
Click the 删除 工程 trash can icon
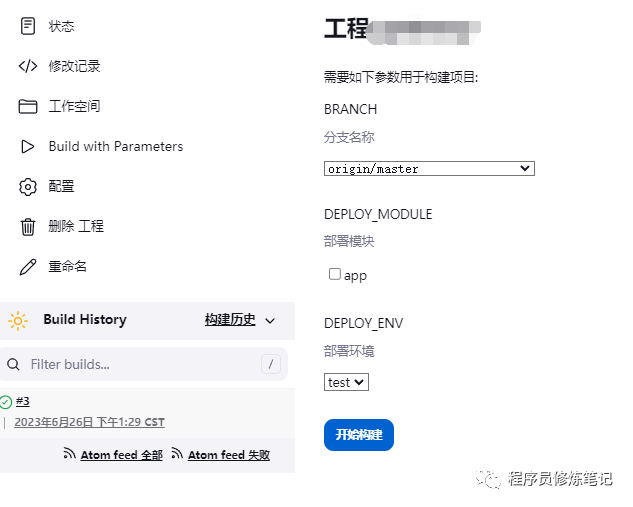click(x=27, y=227)
